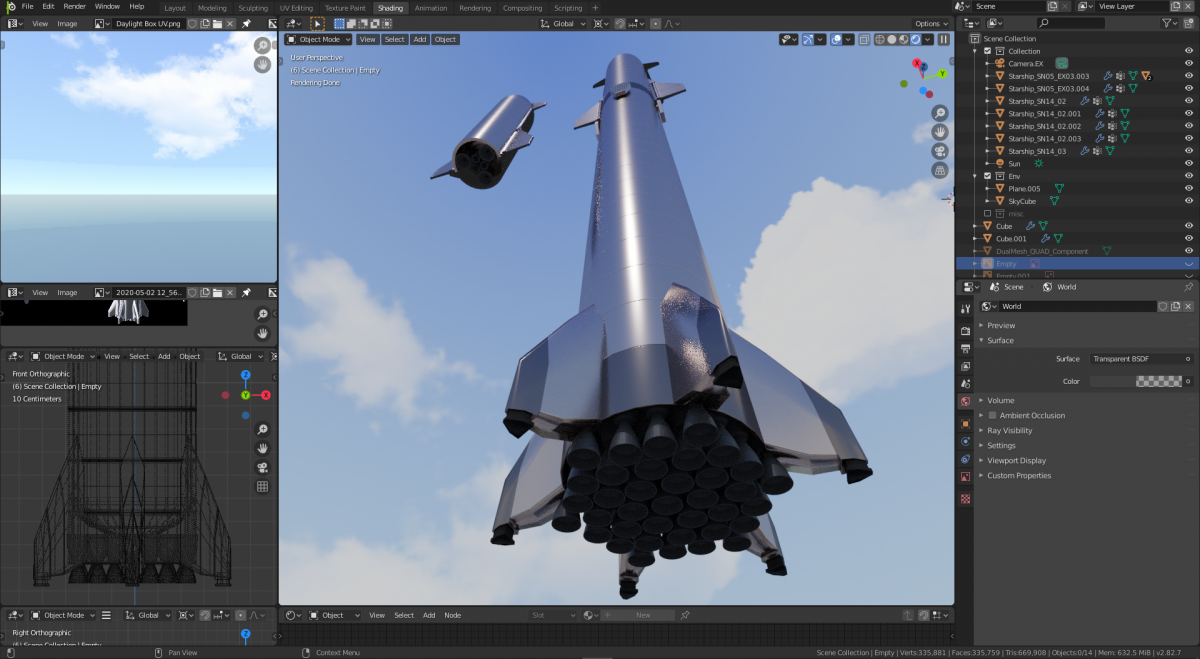
Task: Toggle X-ray mode in viewport header
Action: coord(863,40)
